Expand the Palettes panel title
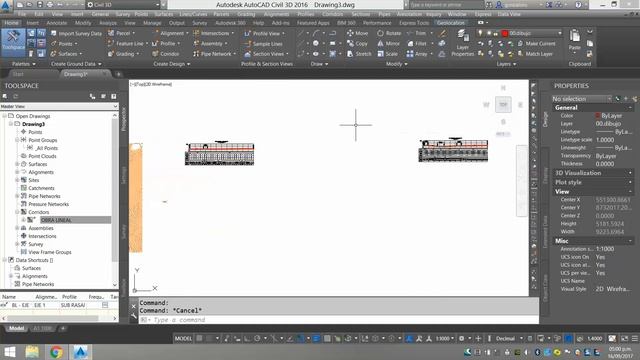This screenshot has height=360, width=640. [23, 64]
